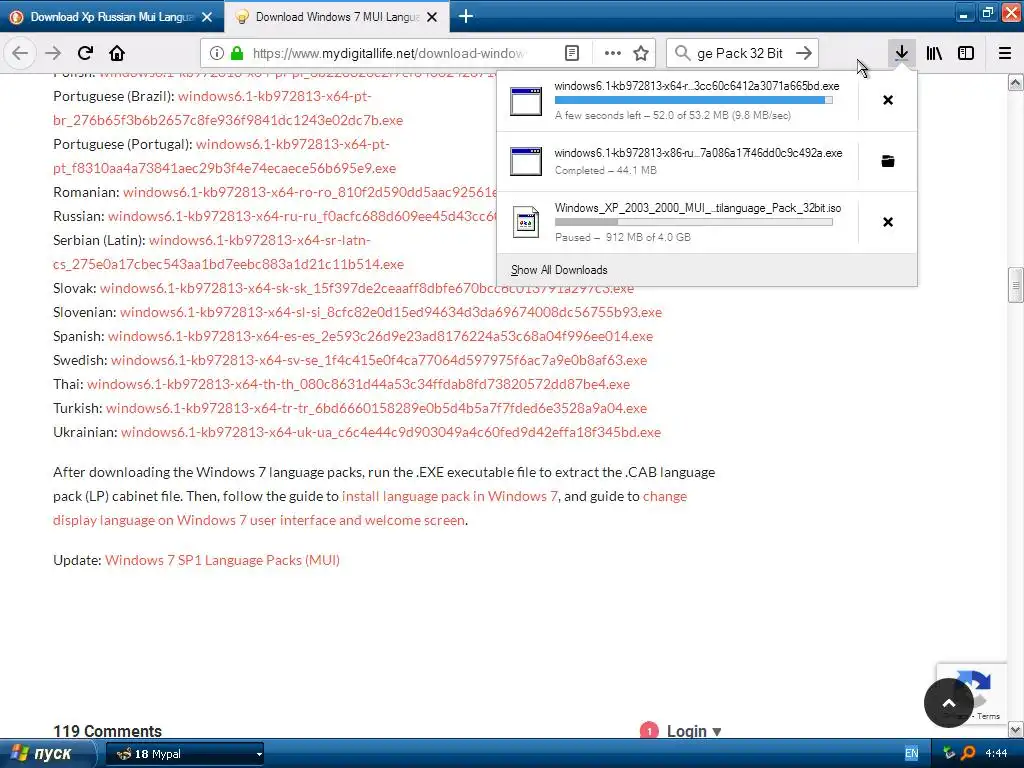This screenshot has width=1024, height=768.
Task: Show site information icon in address bar
Action: click(x=217, y=53)
